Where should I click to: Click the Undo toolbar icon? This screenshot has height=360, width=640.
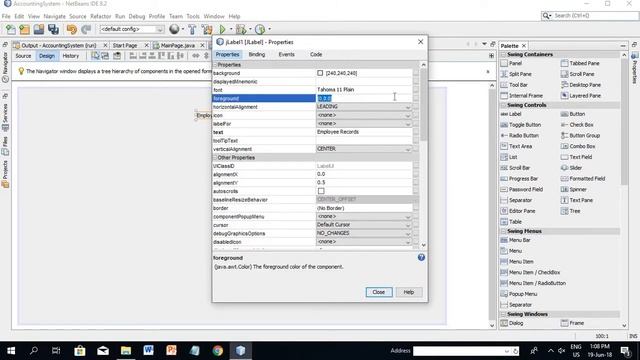coord(71,29)
